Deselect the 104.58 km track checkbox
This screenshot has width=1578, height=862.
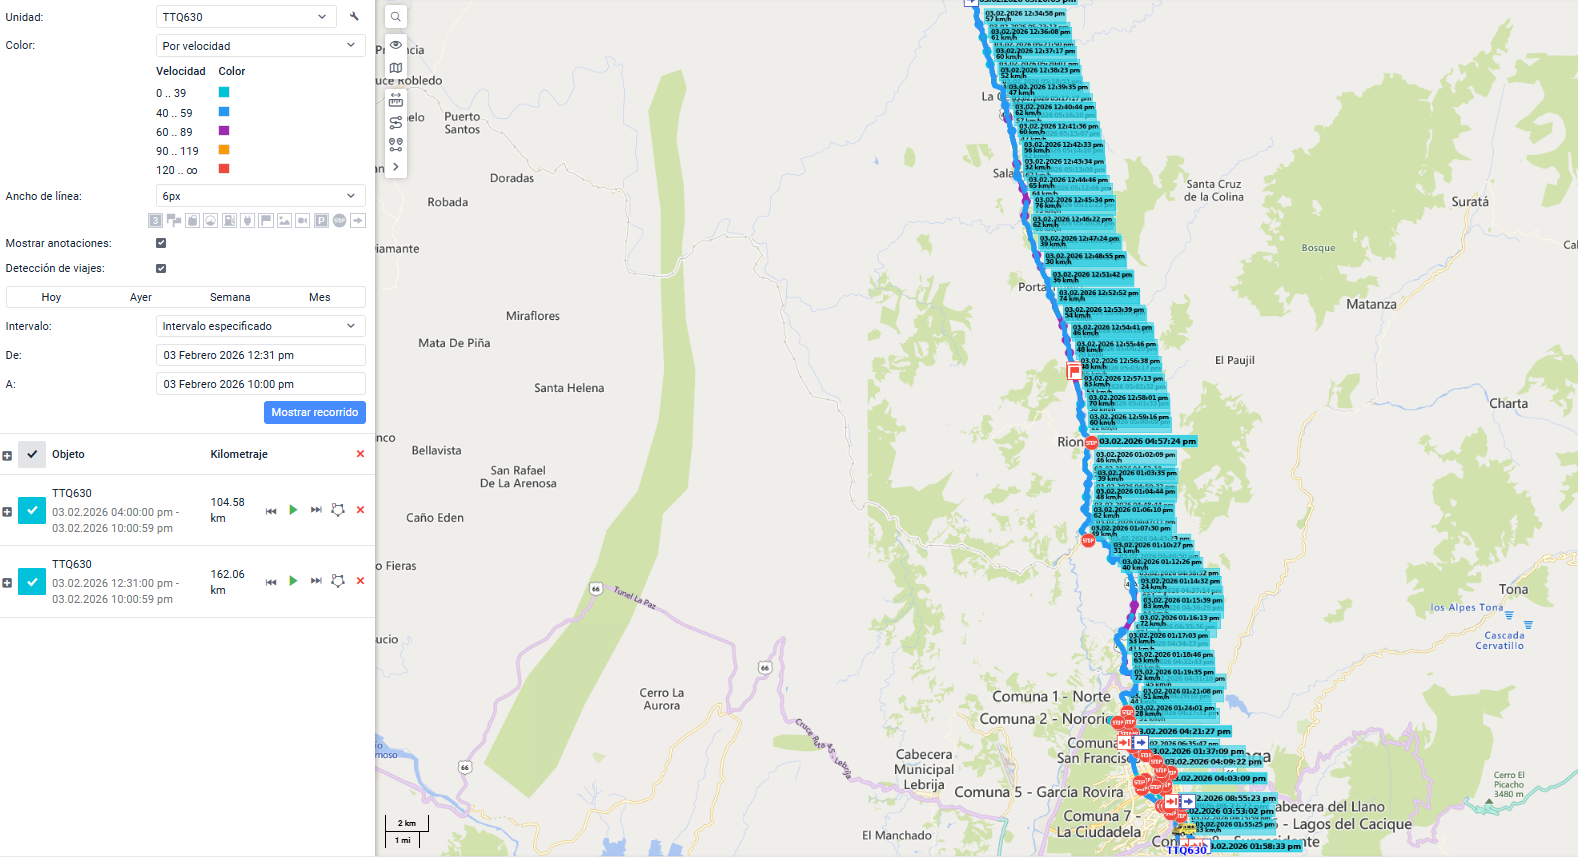32,511
